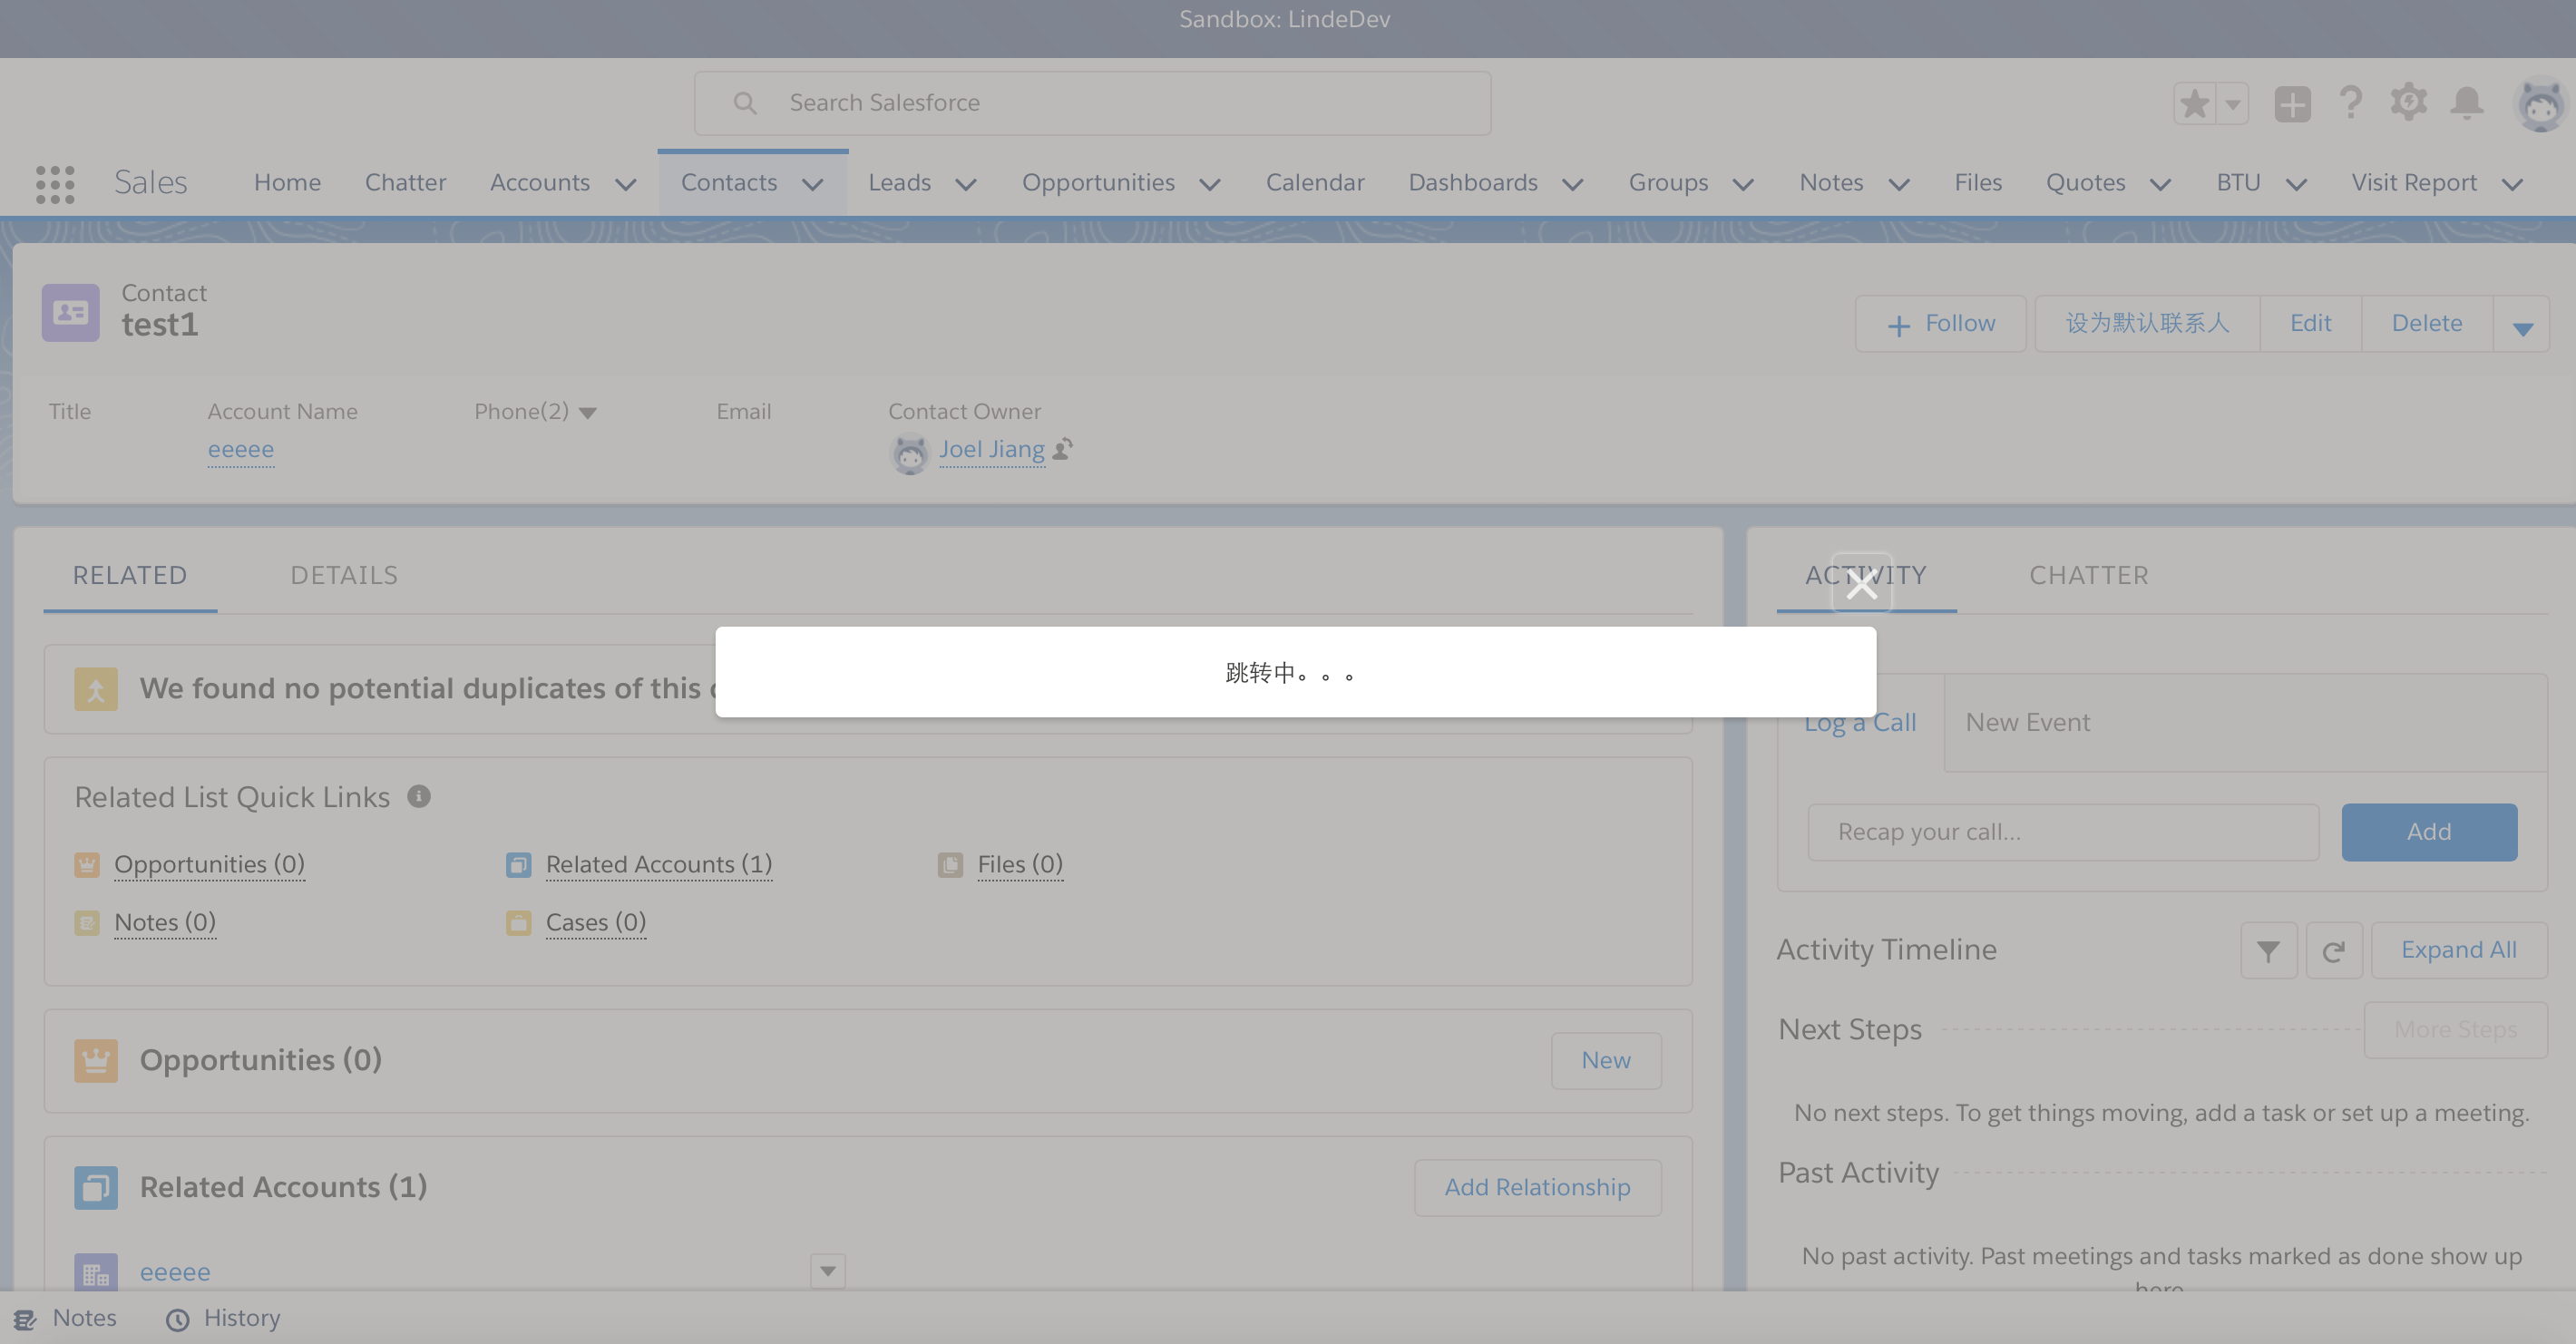Filter the Activity Timeline with the funnel icon
2576x1344 pixels.
click(2268, 950)
